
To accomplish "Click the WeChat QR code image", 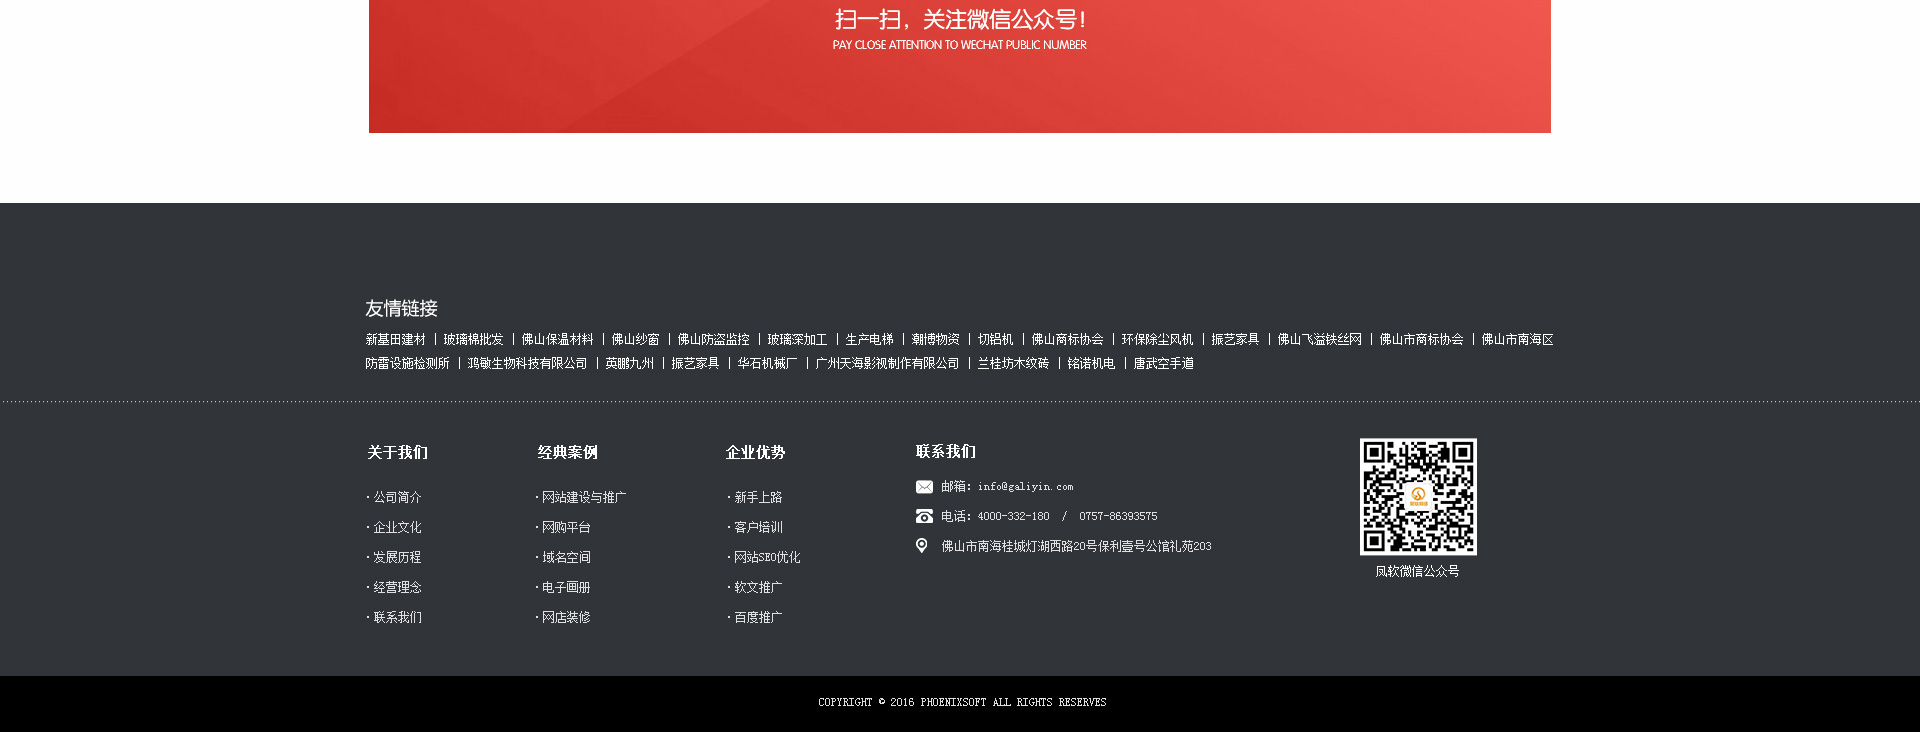I will tap(1417, 496).
